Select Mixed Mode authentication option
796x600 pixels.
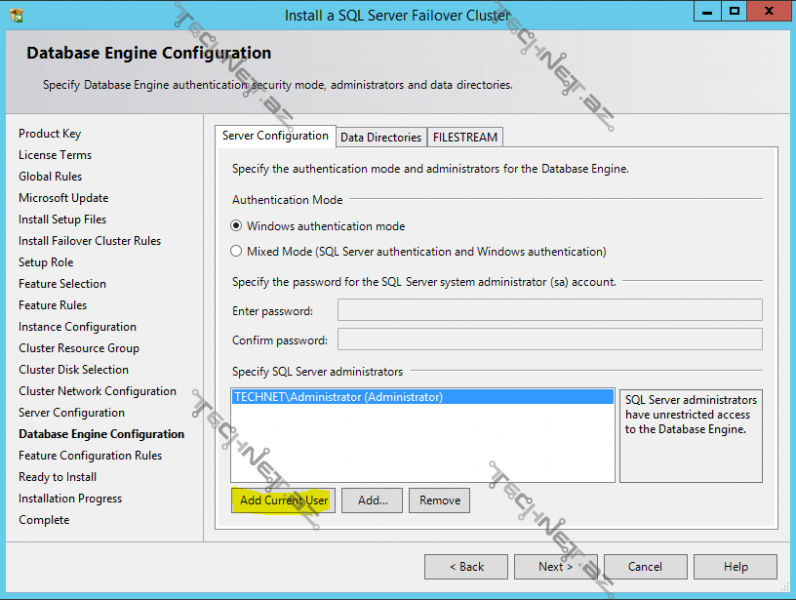(237, 252)
